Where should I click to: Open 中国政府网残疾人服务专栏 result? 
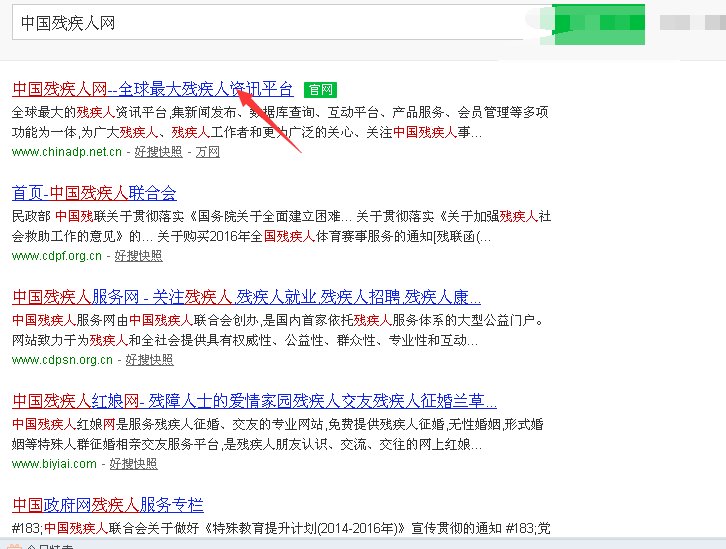click(108, 505)
